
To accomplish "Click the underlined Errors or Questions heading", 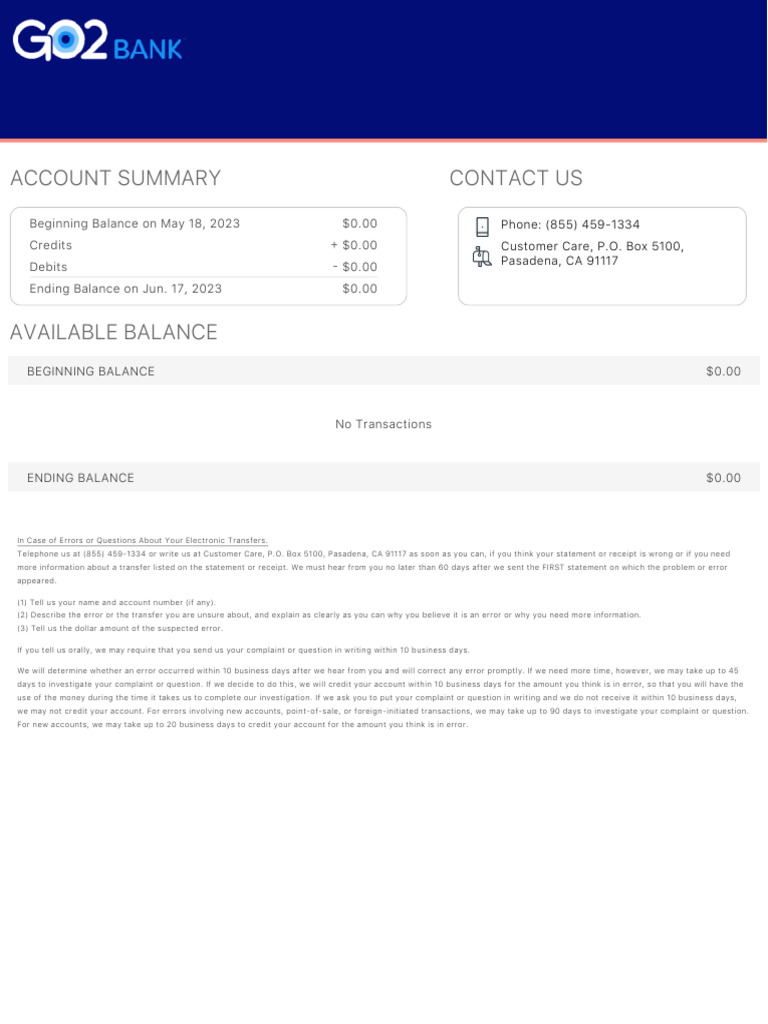I will coord(142,541).
